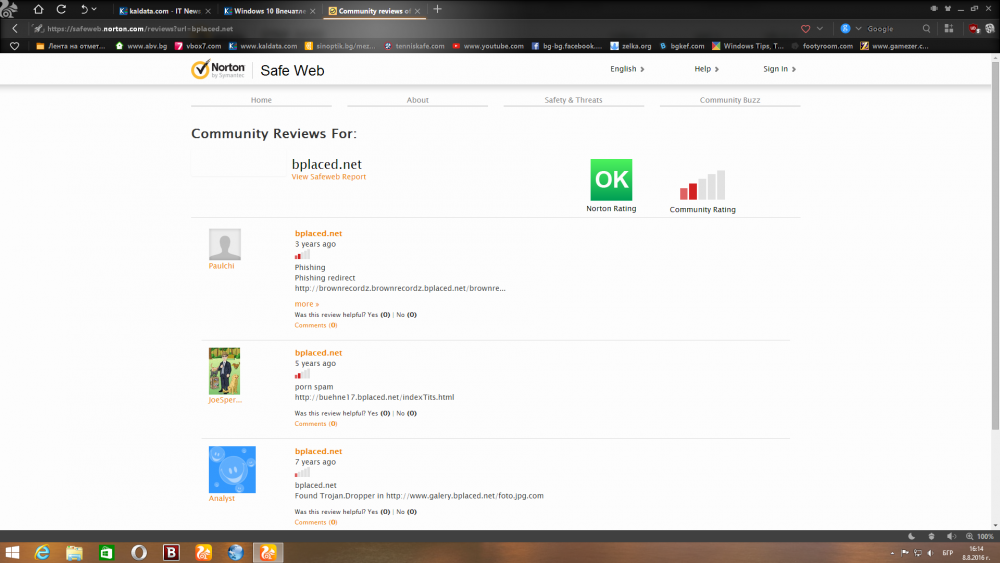Add page to favorites heart icon
The height and width of the screenshot is (563, 1000).
805,29
